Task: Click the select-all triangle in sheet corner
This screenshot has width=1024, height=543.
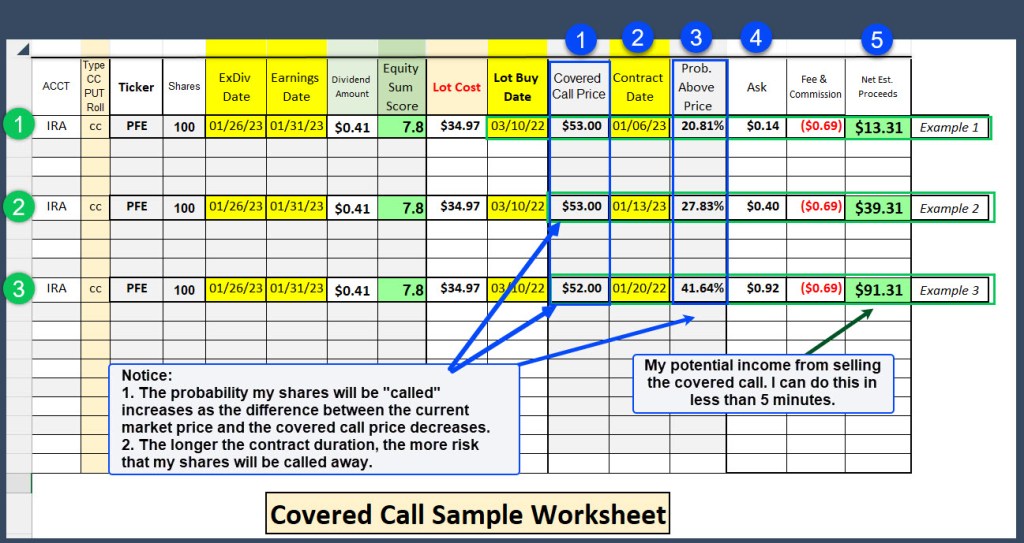Action: [x=22, y=50]
